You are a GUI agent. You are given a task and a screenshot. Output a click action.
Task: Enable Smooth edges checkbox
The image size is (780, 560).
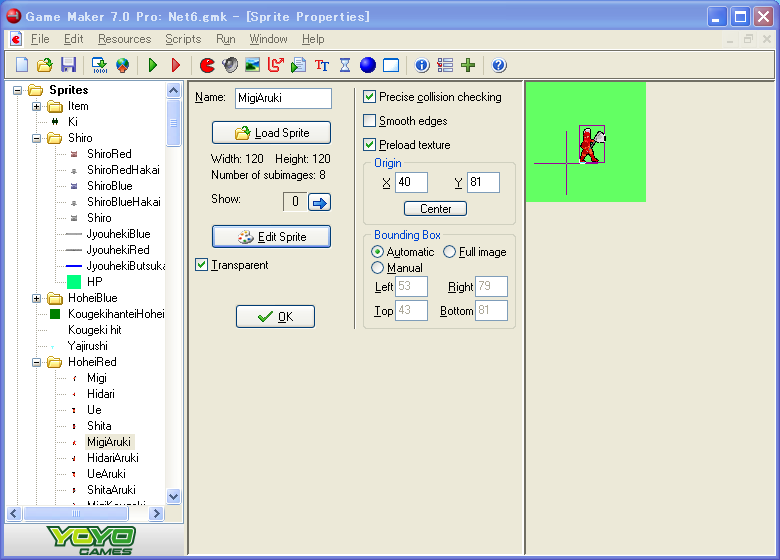(x=369, y=121)
